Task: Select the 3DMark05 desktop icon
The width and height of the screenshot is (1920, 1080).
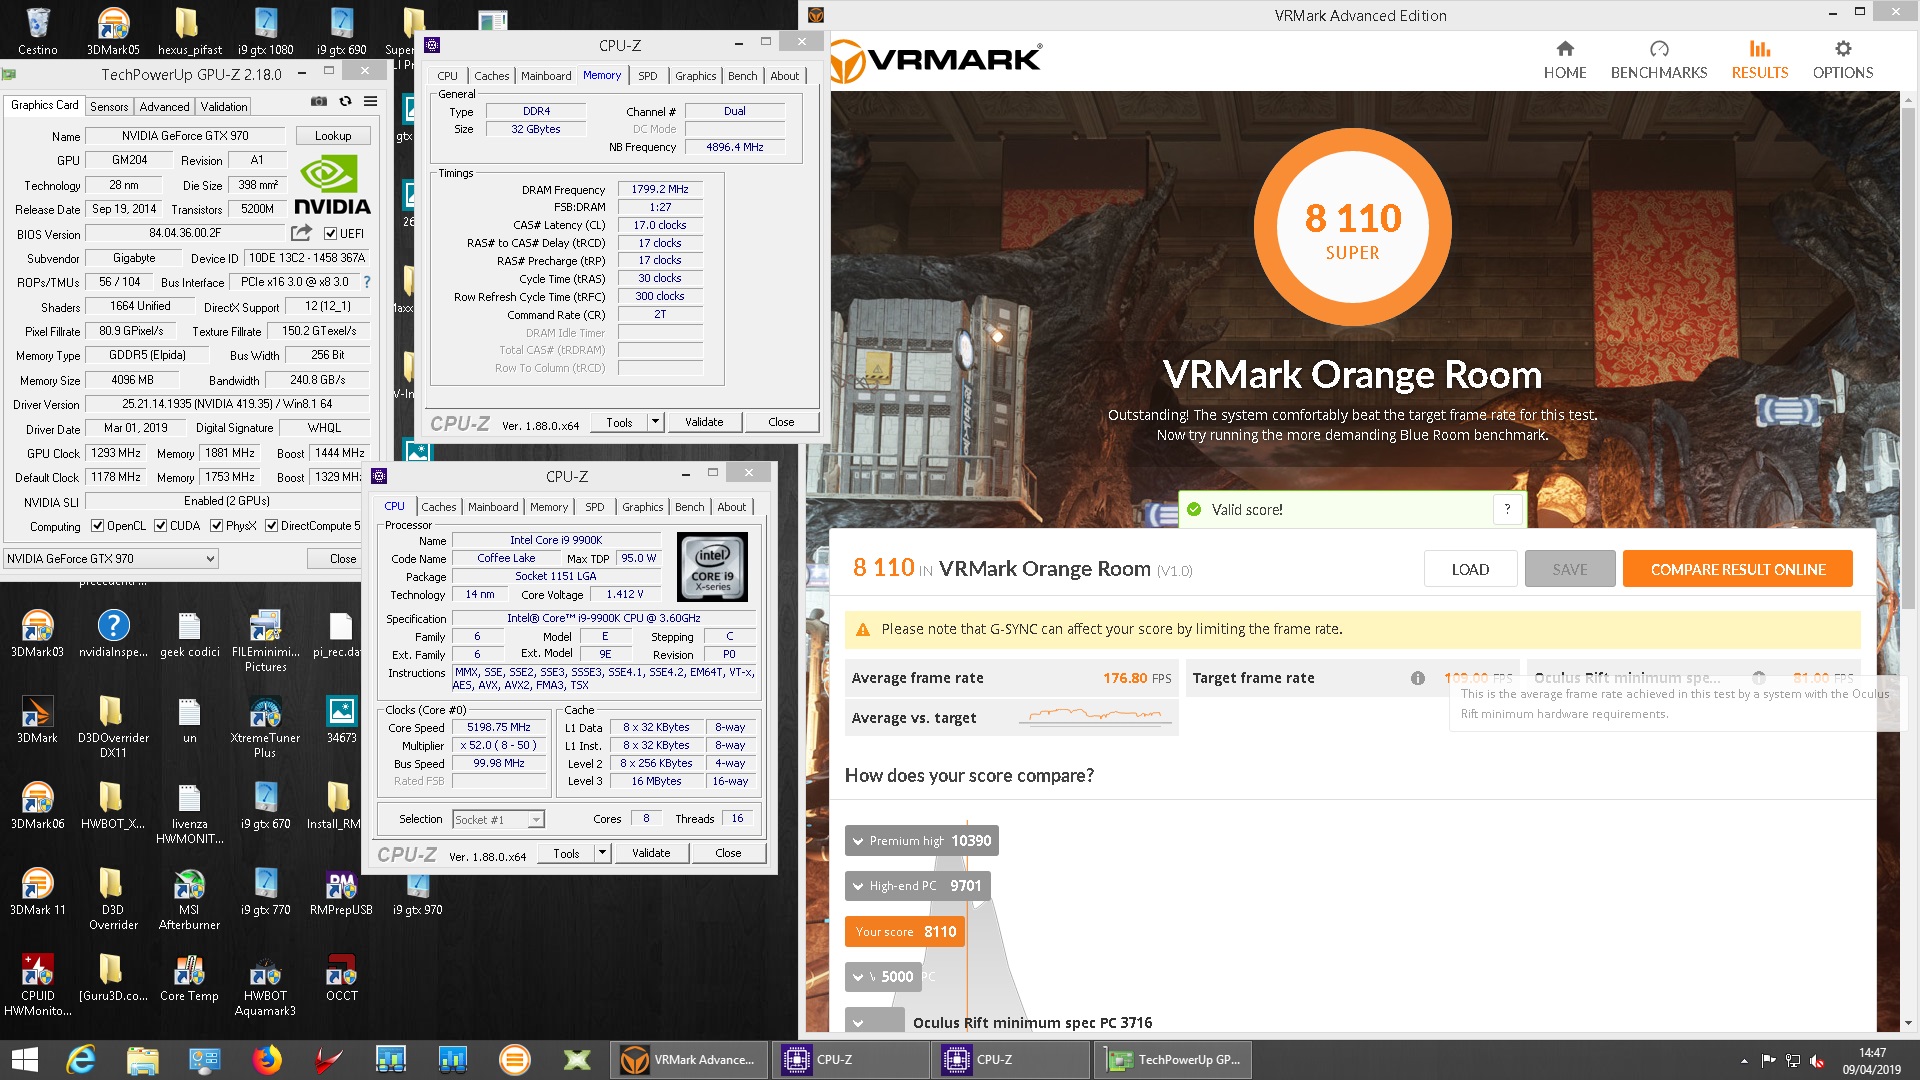Action: 113,30
